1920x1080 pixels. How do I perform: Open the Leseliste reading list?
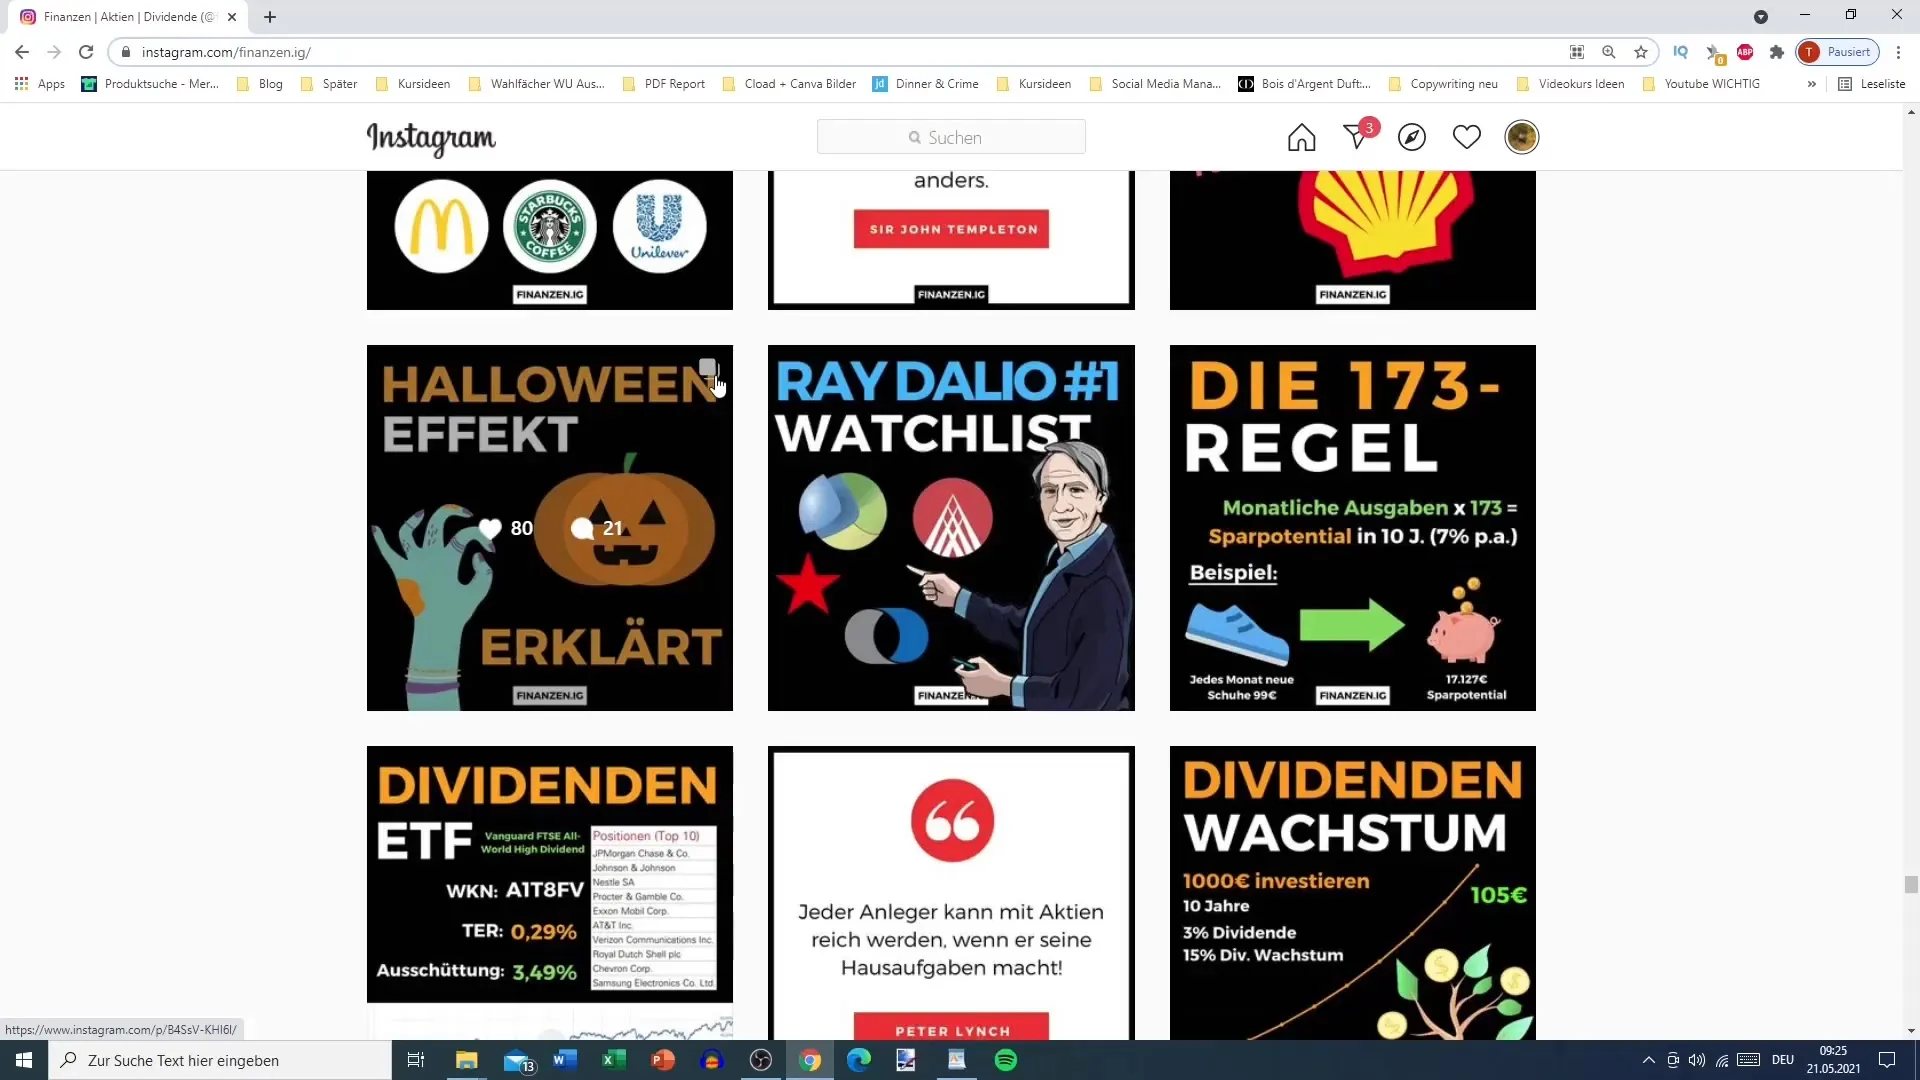coord(1872,84)
